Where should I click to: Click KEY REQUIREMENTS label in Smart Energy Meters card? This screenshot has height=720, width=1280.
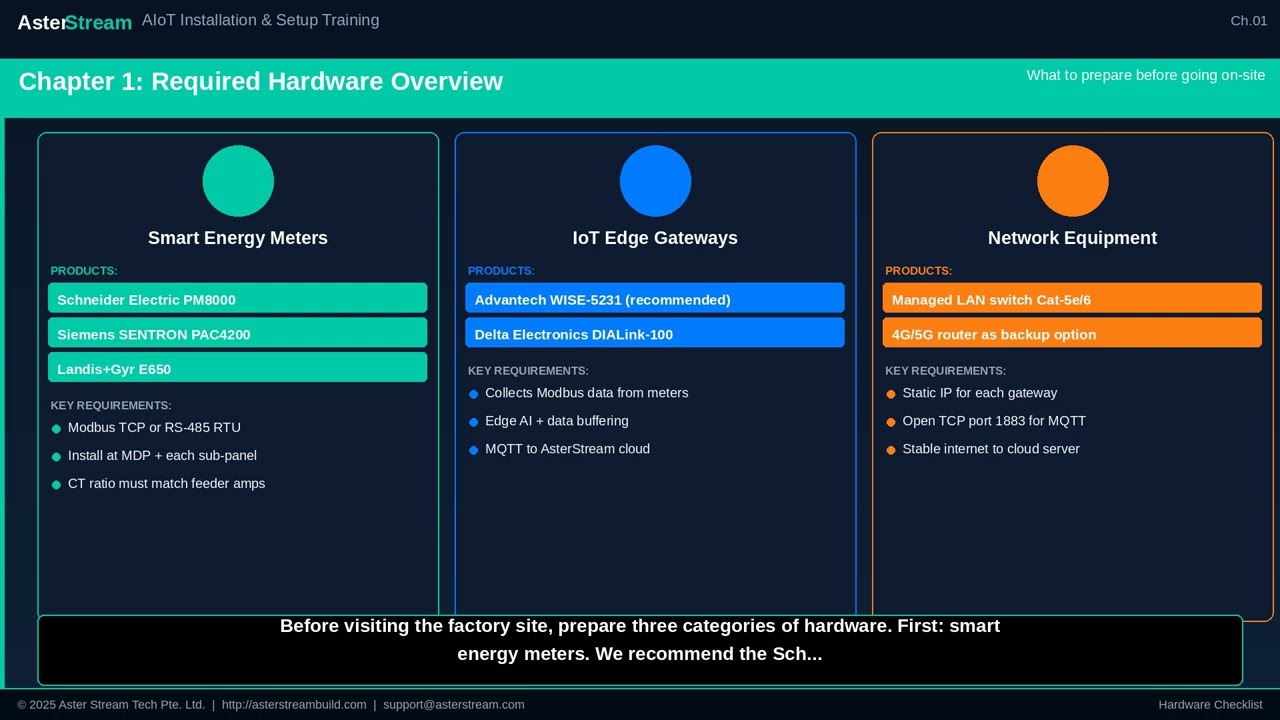[x=111, y=406]
